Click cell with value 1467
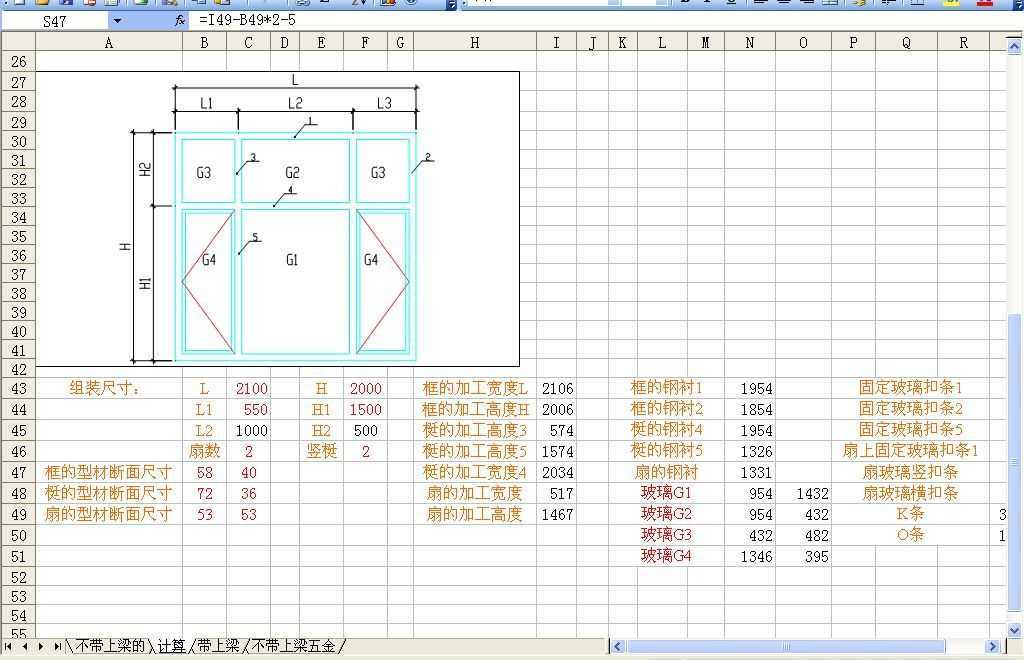The width and height of the screenshot is (1024, 660). coord(557,514)
